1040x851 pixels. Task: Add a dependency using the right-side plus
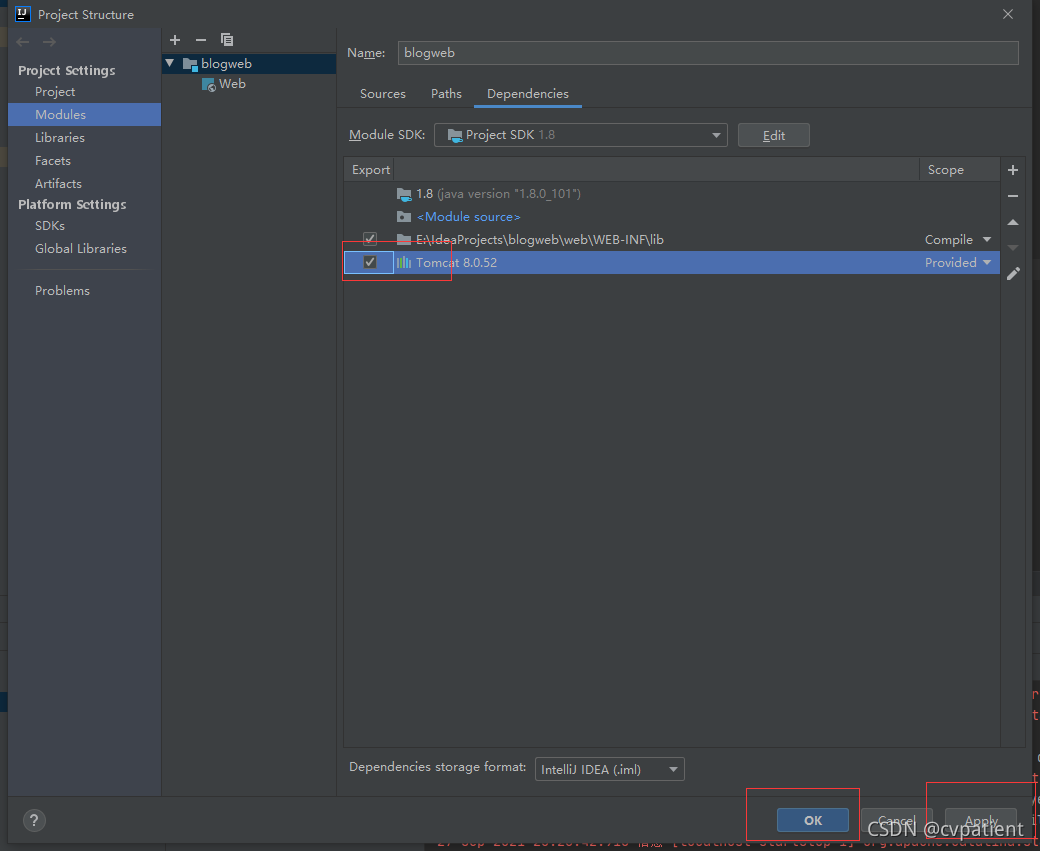1013,170
